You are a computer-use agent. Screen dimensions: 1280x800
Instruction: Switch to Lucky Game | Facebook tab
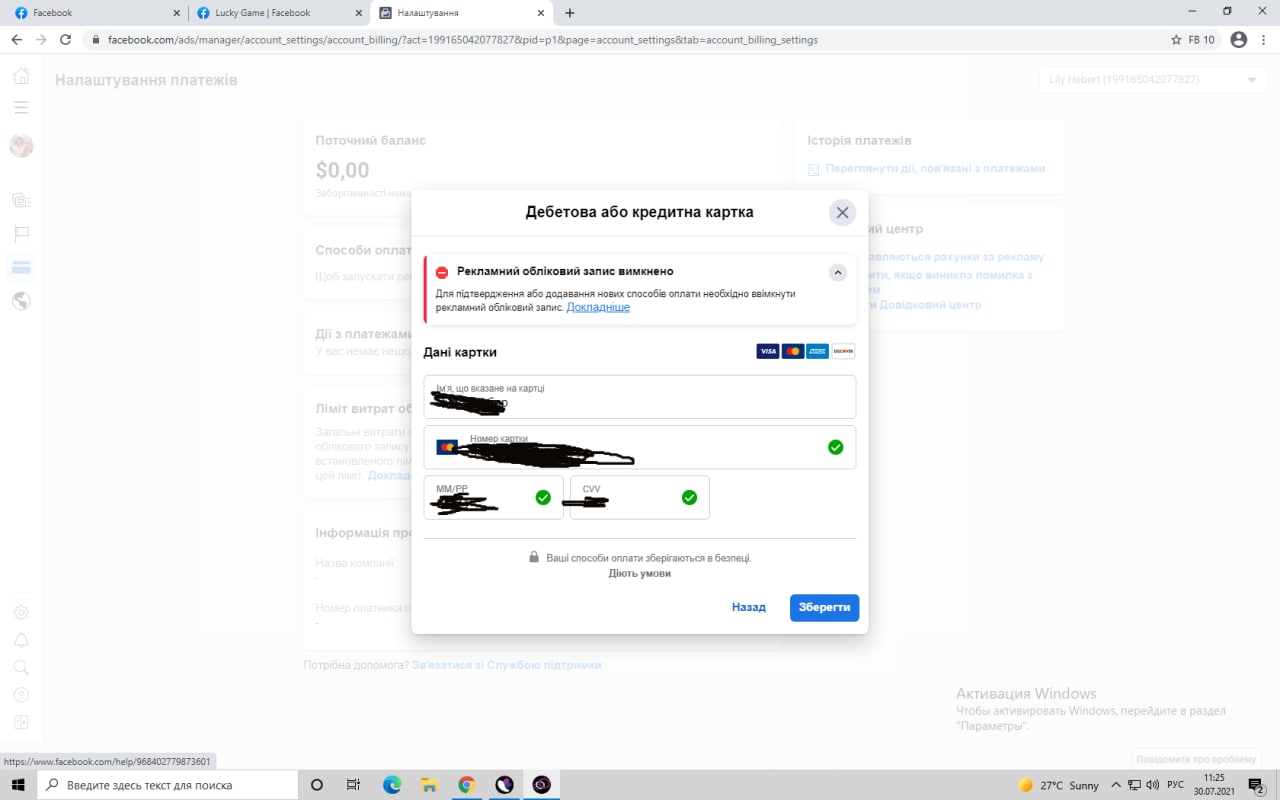280,13
